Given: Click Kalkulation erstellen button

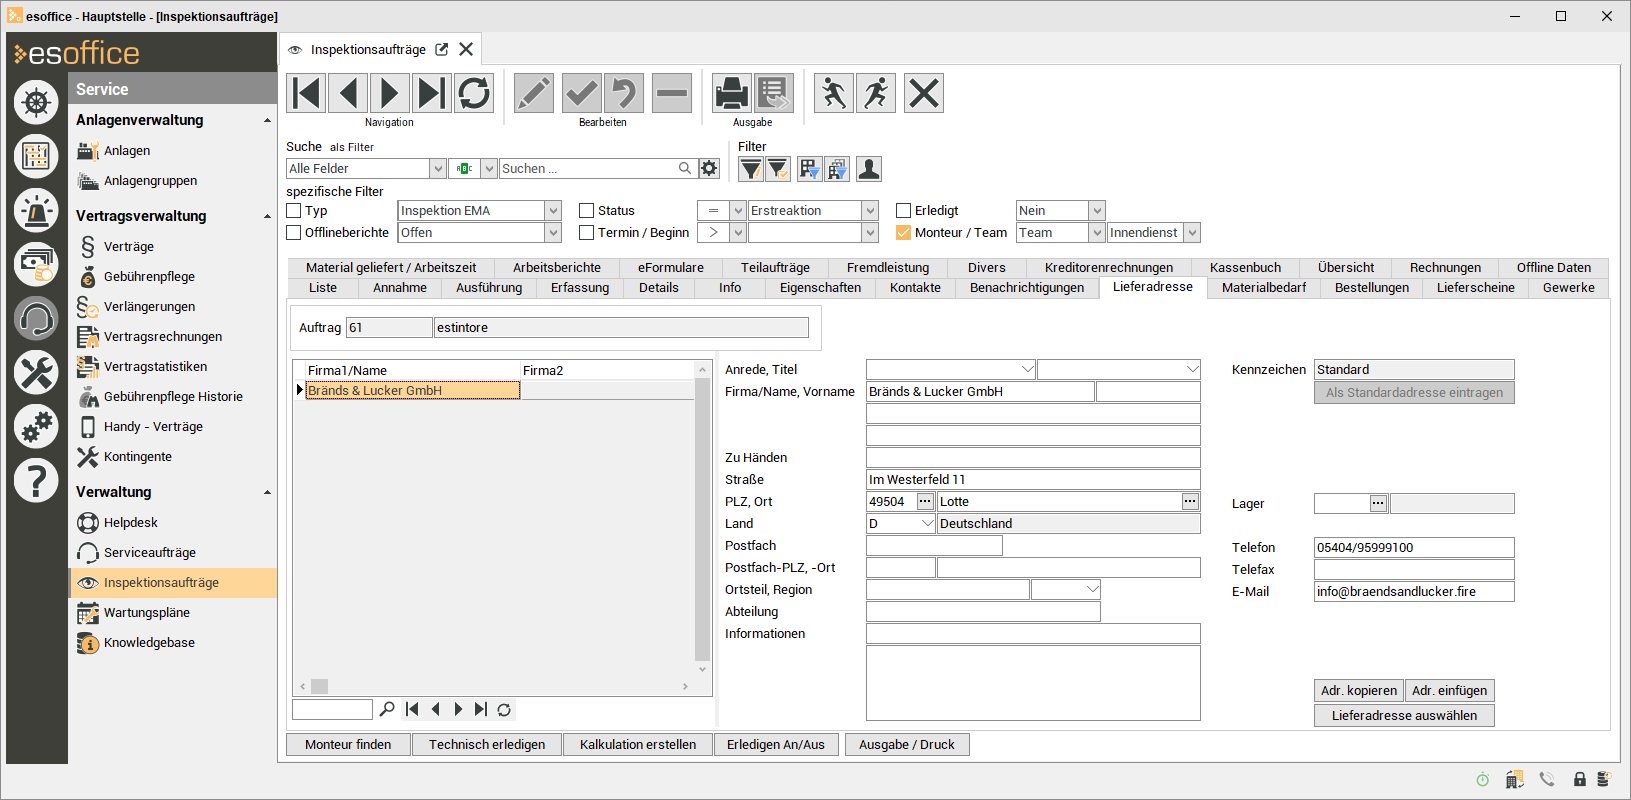Looking at the screenshot, I should click(638, 744).
